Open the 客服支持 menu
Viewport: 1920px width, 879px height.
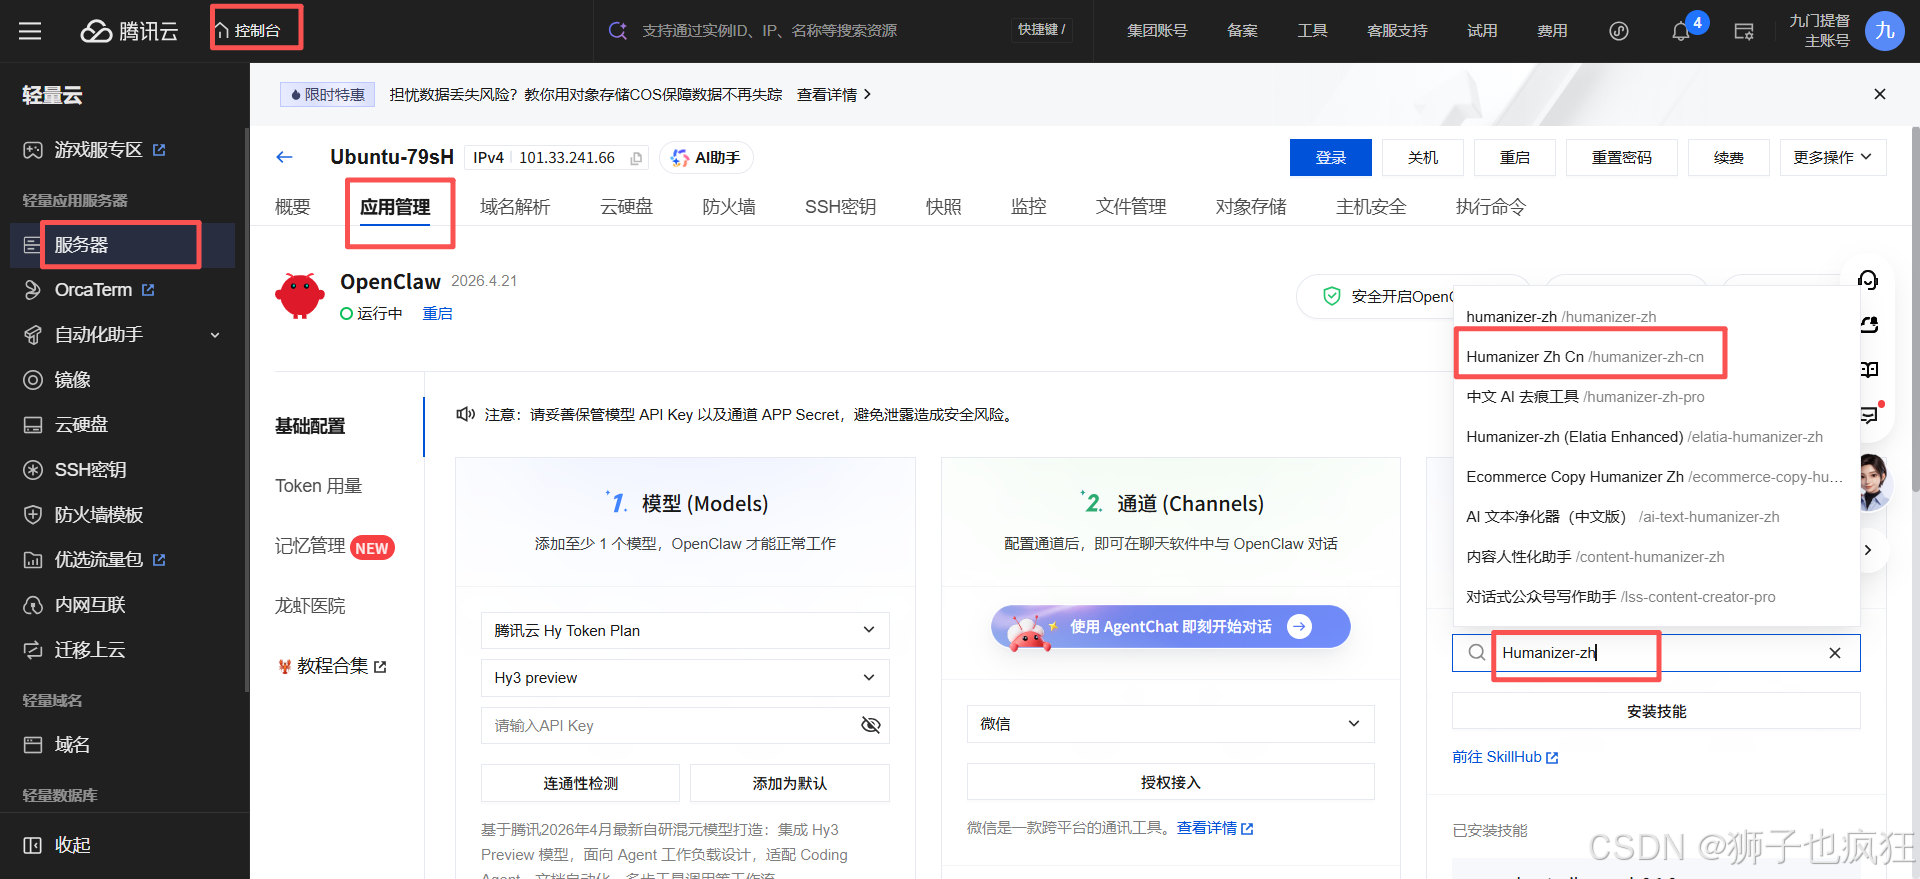tap(1397, 31)
